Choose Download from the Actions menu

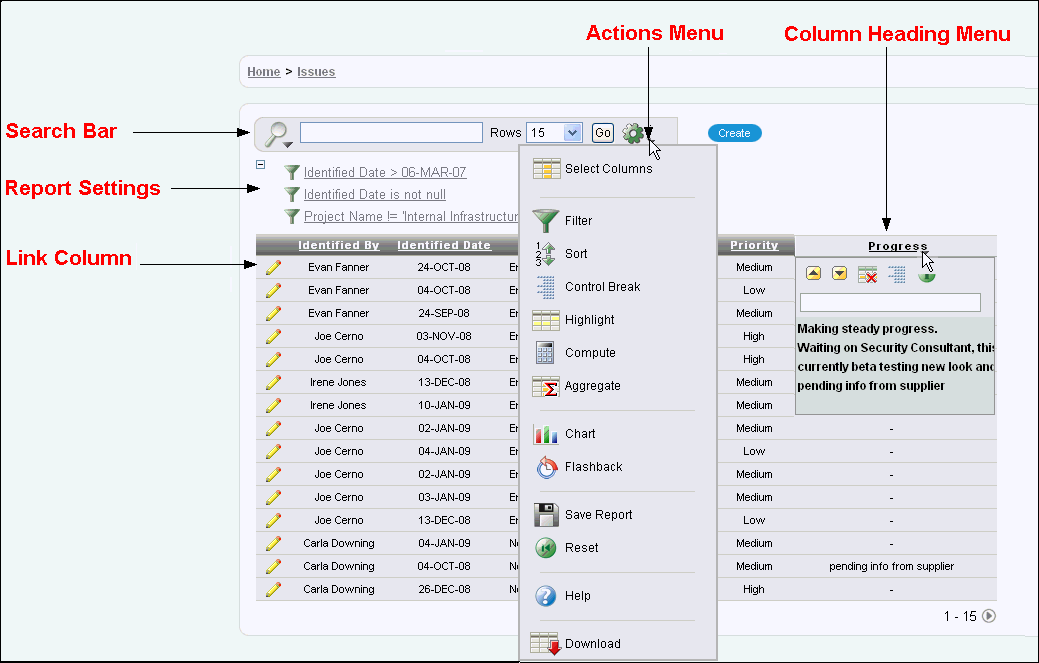click(x=592, y=644)
